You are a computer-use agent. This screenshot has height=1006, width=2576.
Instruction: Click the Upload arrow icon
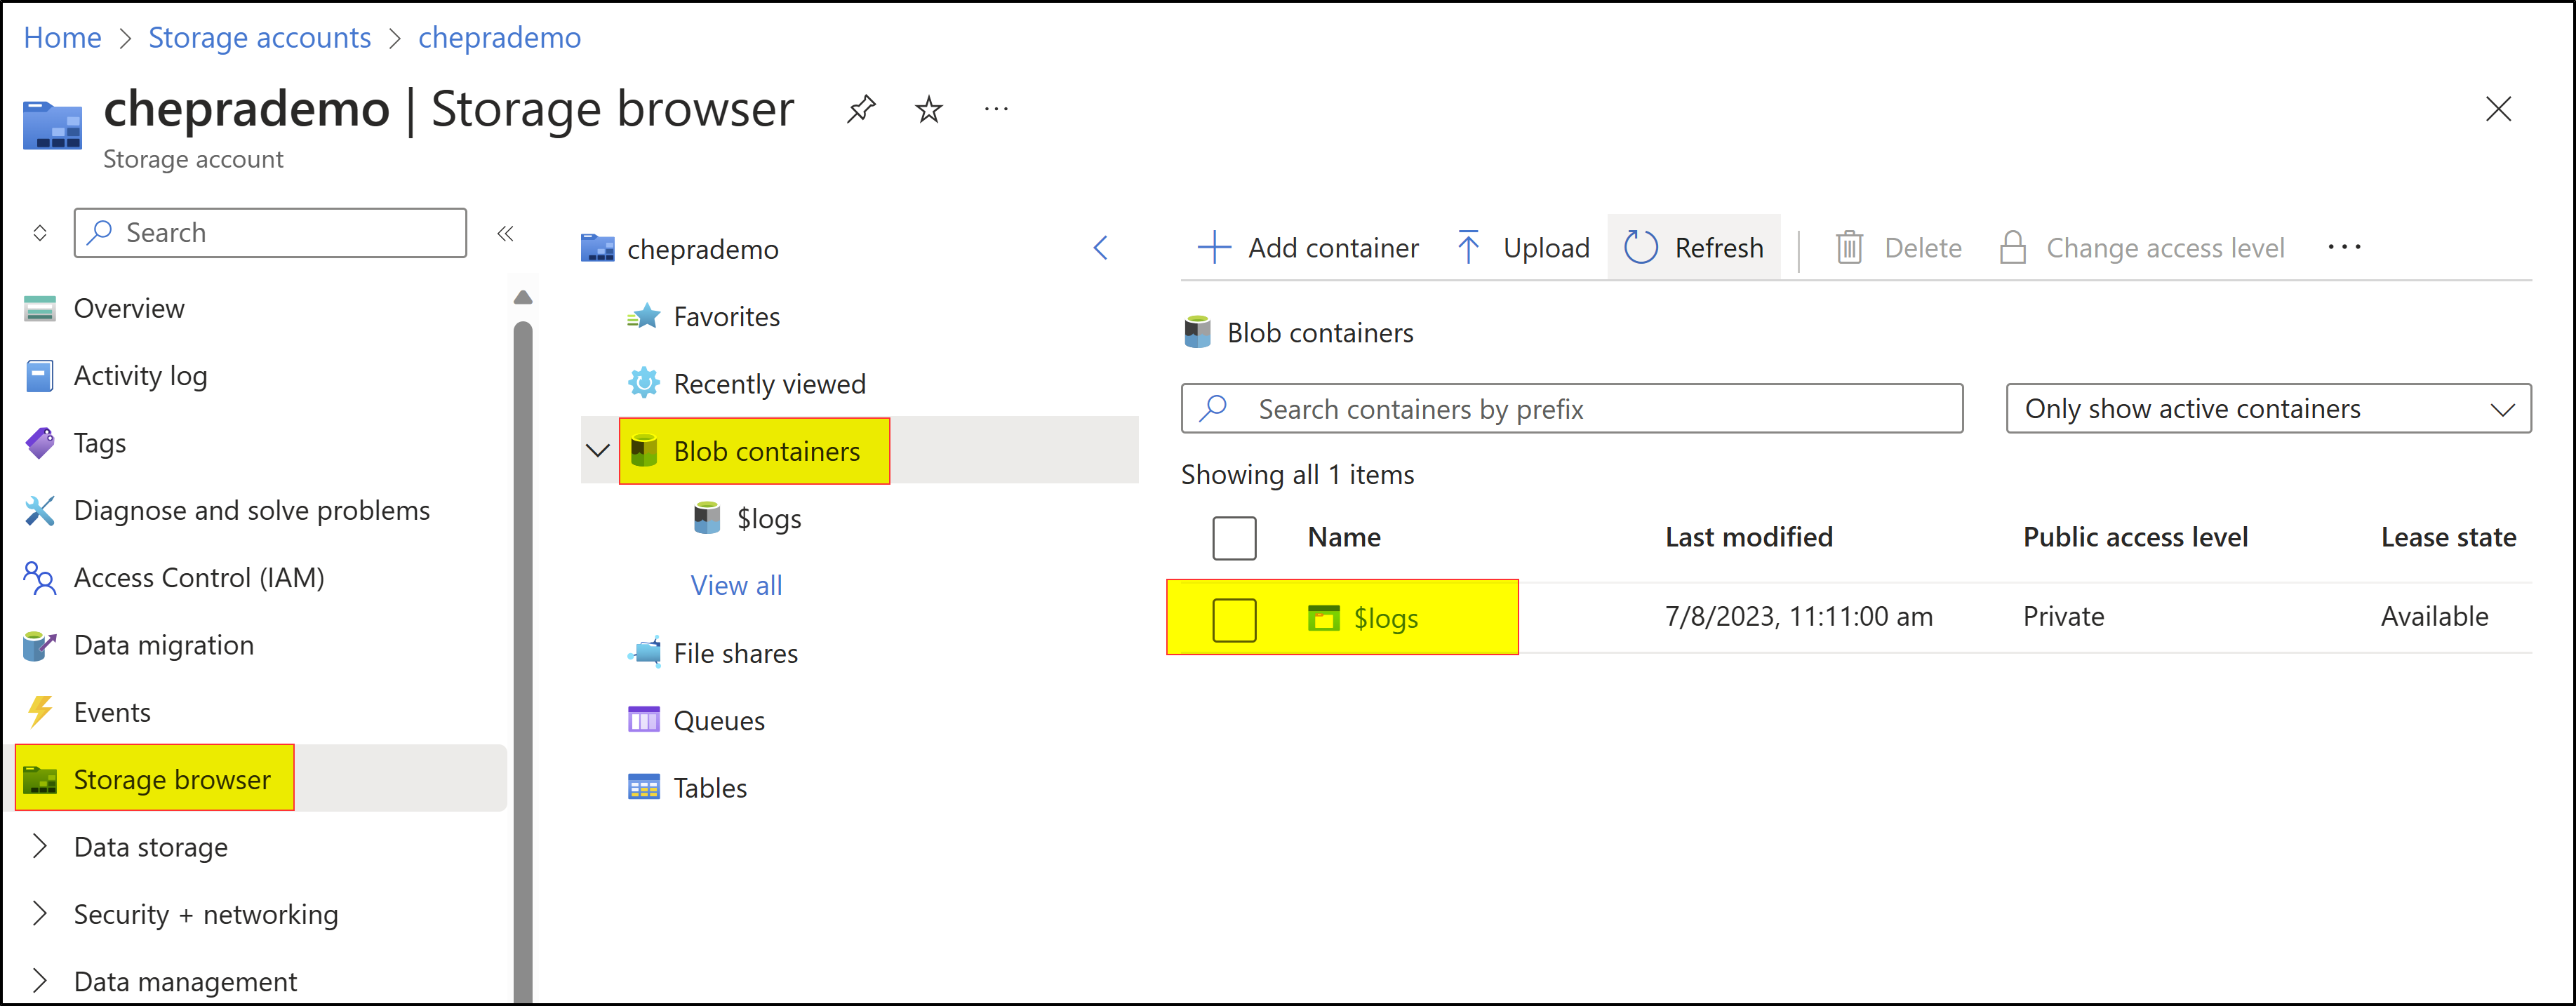tap(1467, 247)
